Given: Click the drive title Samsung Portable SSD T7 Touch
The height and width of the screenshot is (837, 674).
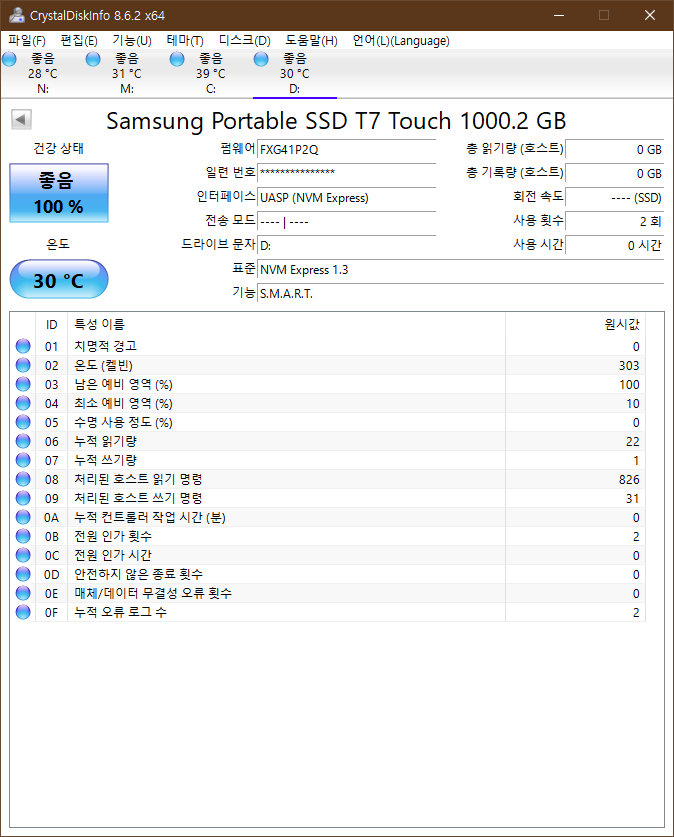Looking at the screenshot, I should [x=336, y=121].
